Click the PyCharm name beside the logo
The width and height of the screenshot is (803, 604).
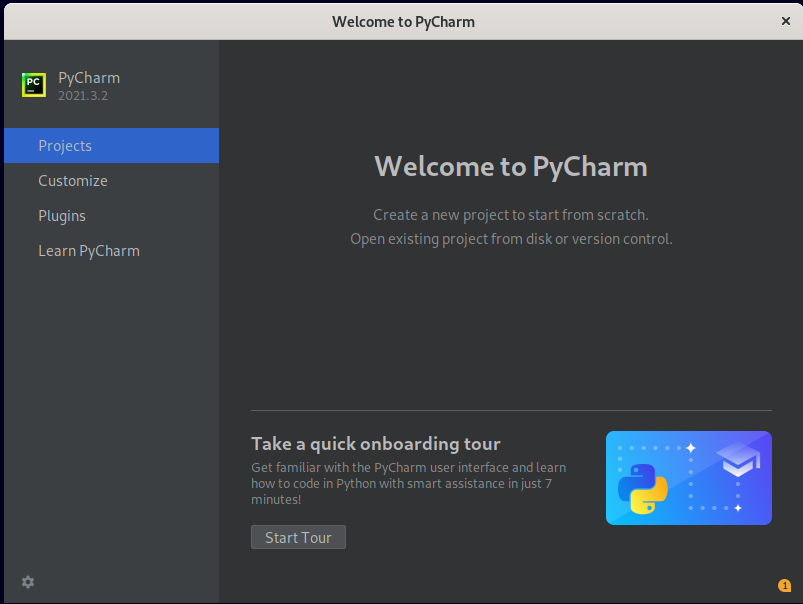coord(89,78)
